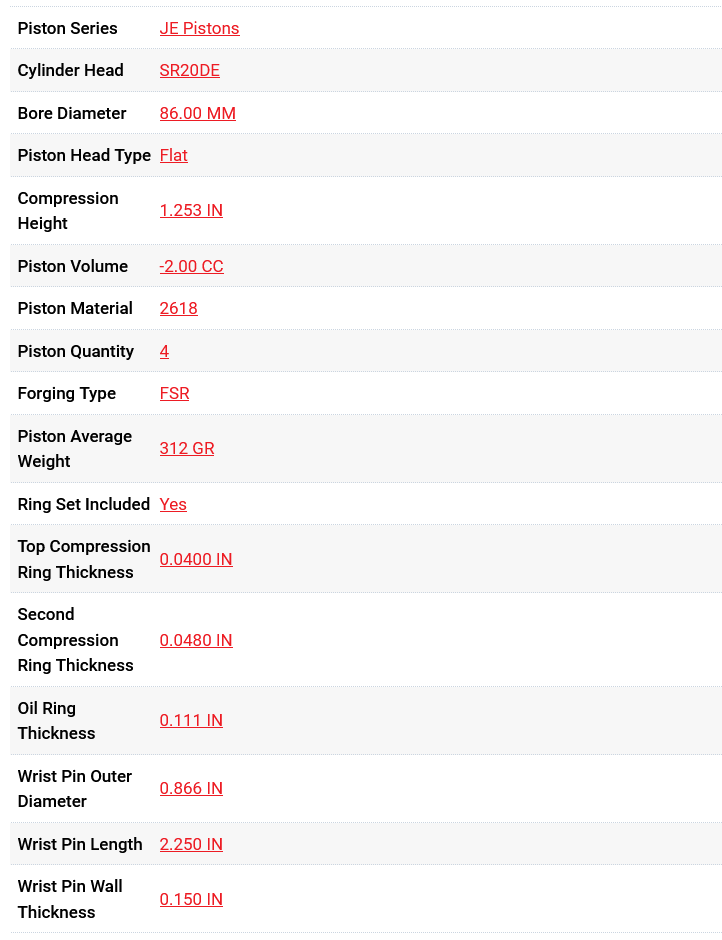Click the Bore Diameter row label
This screenshot has width=722, height=940.
tap(72, 113)
